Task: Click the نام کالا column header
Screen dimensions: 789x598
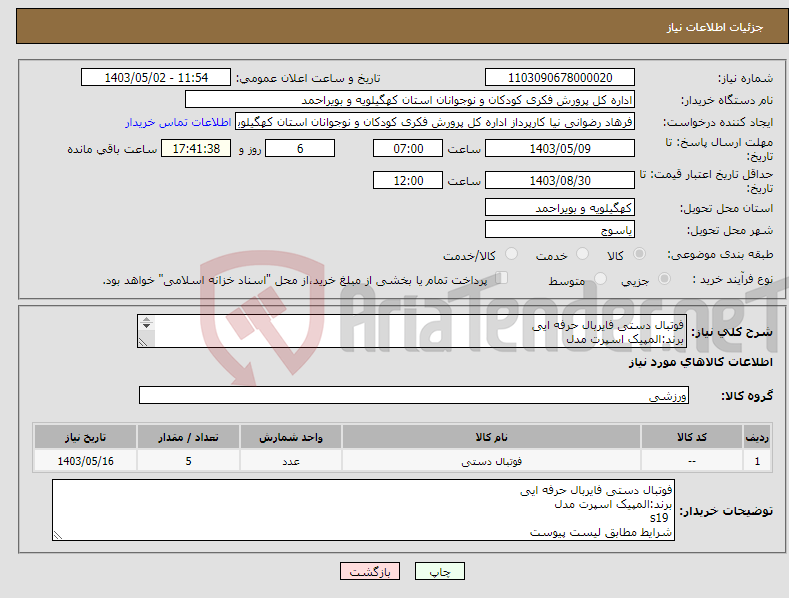Action: pyautogui.click(x=491, y=437)
